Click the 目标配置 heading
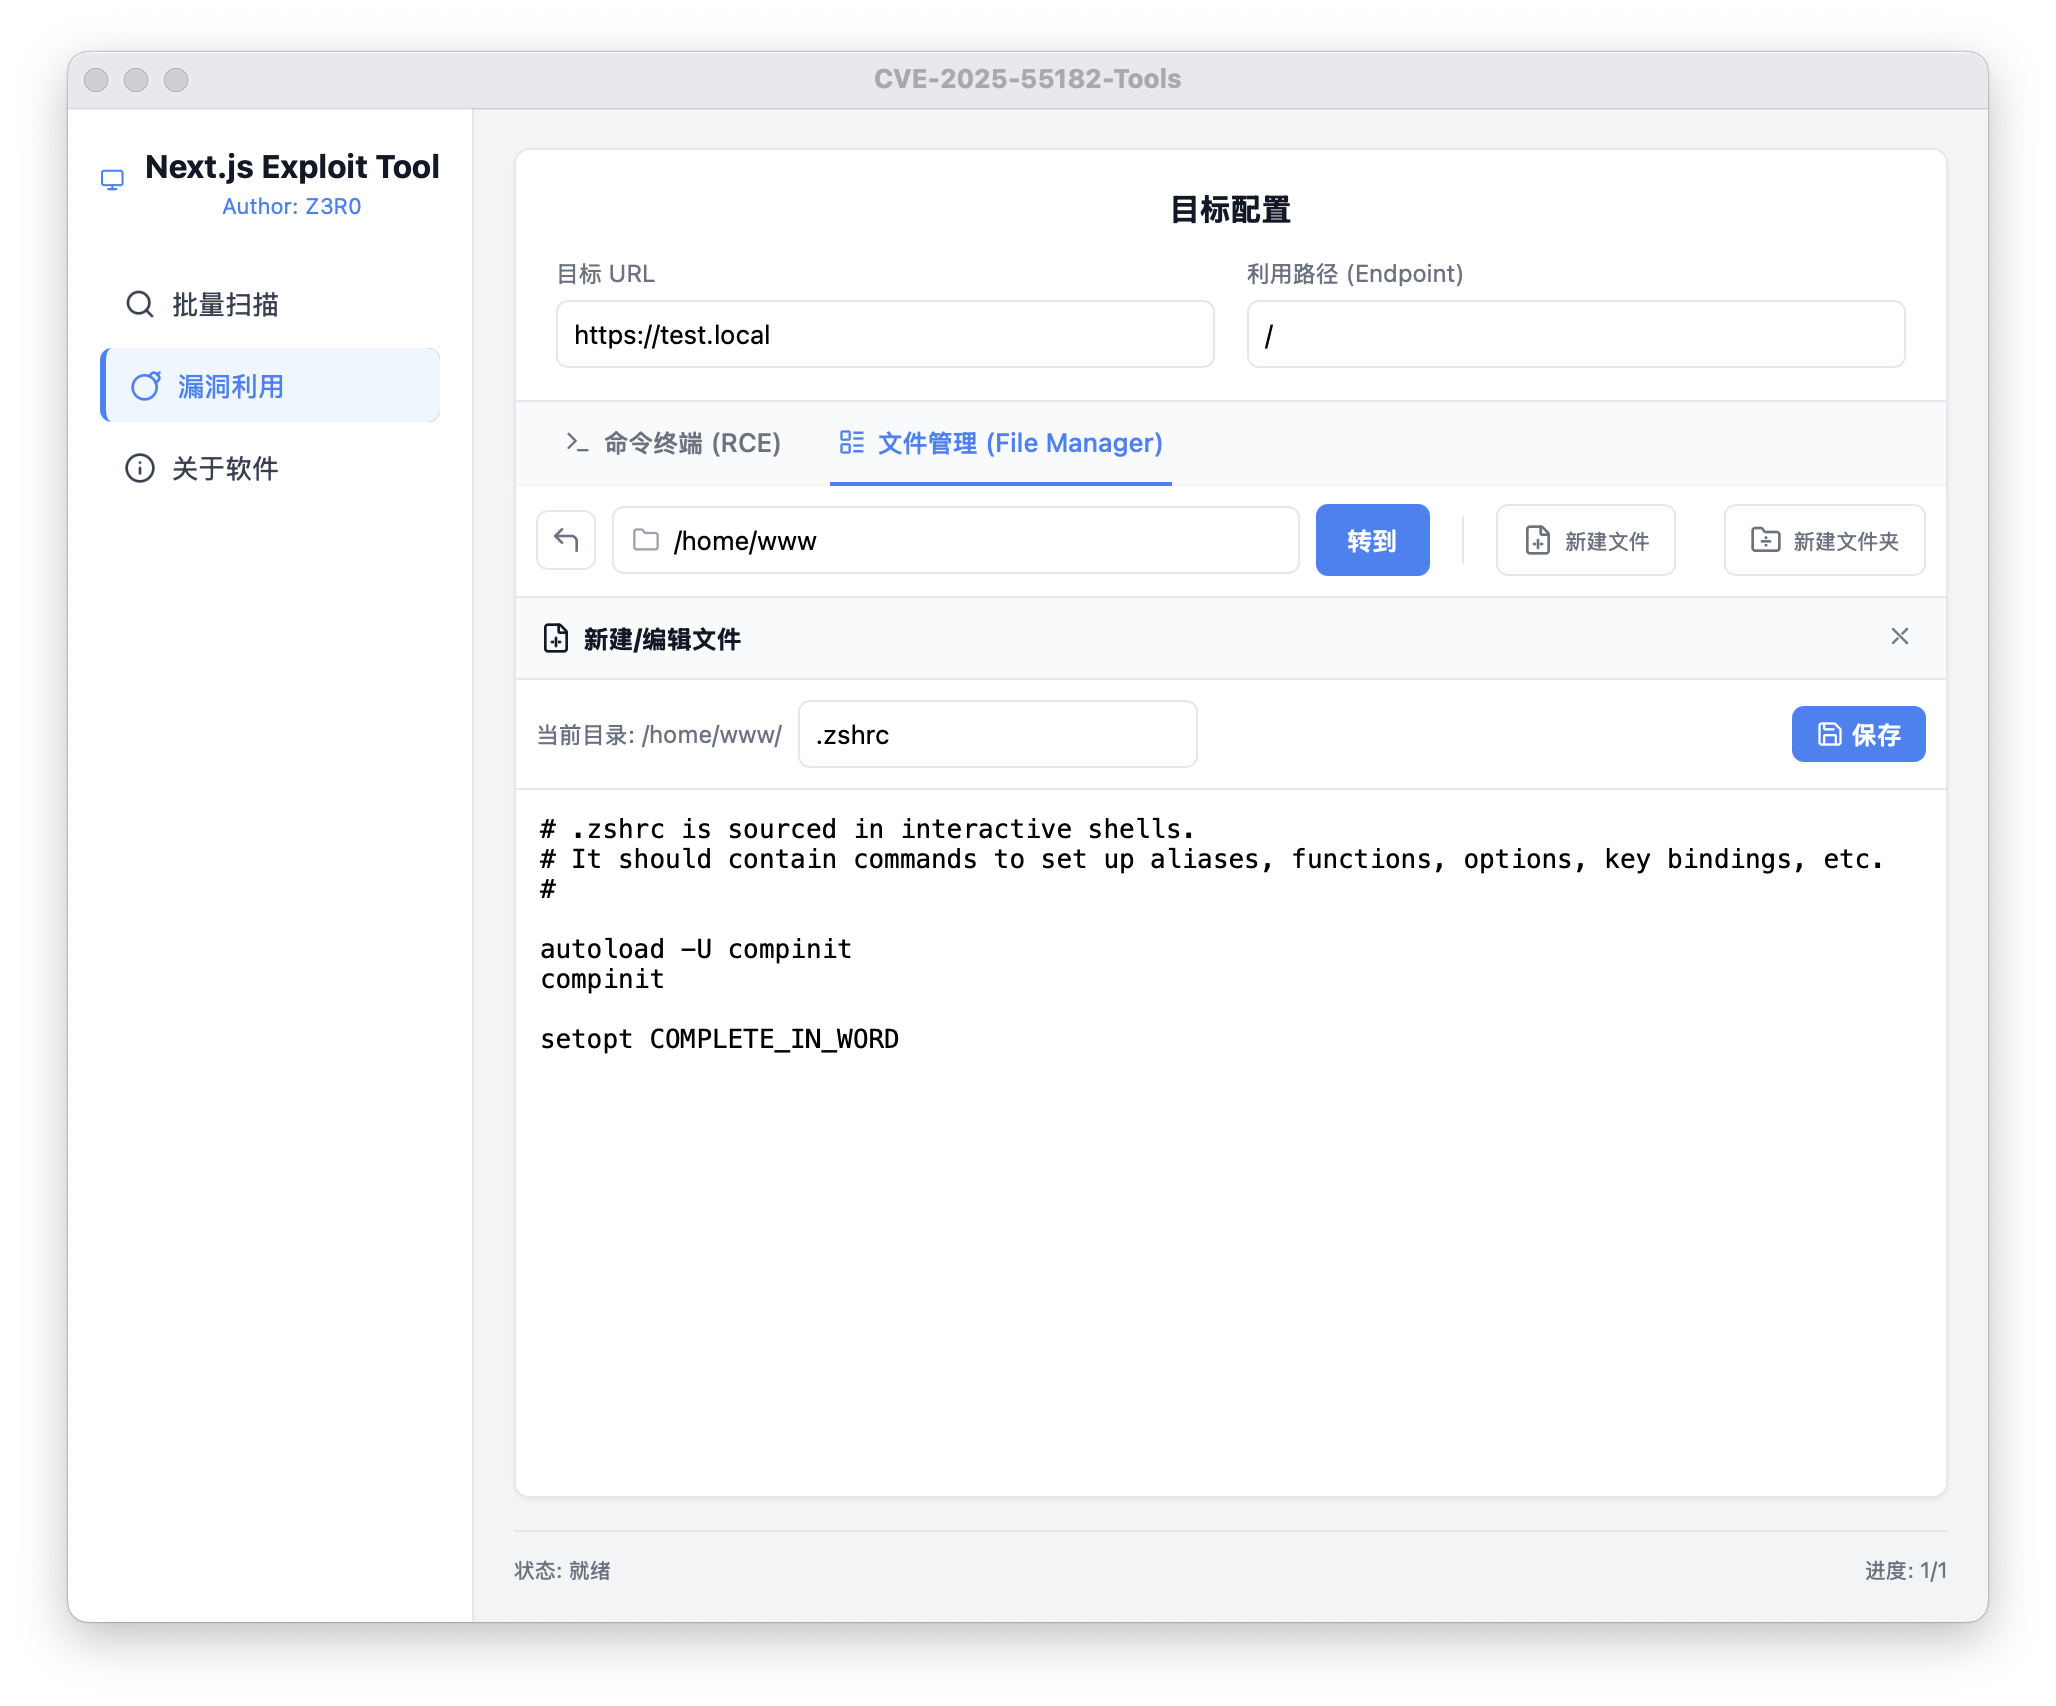Image resolution: width=2056 pixels, height=1706 pixels. coord(1230,210)
